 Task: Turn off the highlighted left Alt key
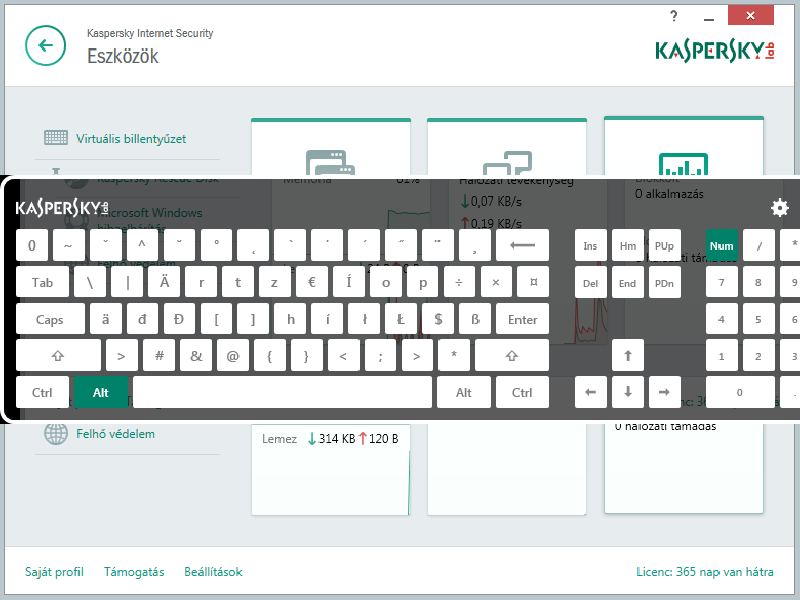pos(101,392)
